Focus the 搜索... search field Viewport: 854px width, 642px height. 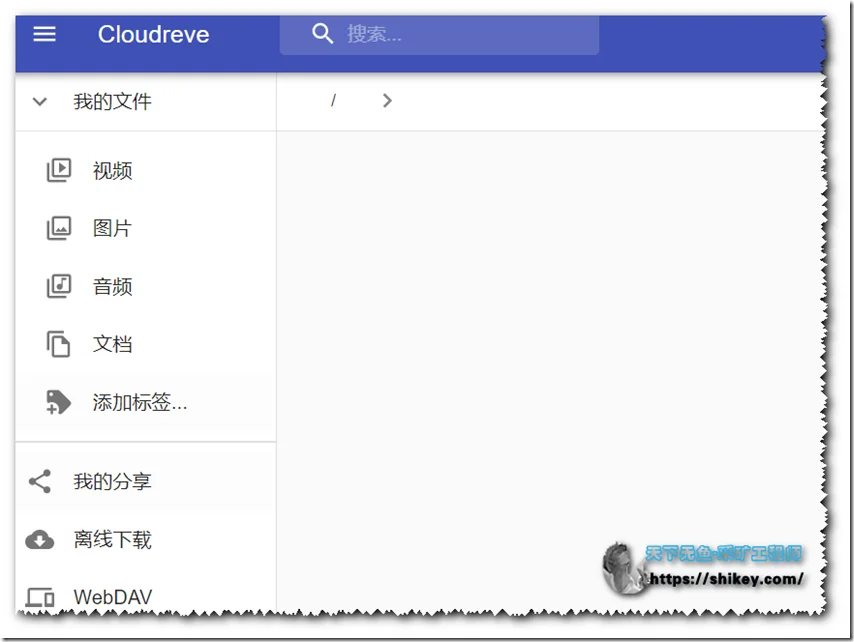click(x=439, y=34)
